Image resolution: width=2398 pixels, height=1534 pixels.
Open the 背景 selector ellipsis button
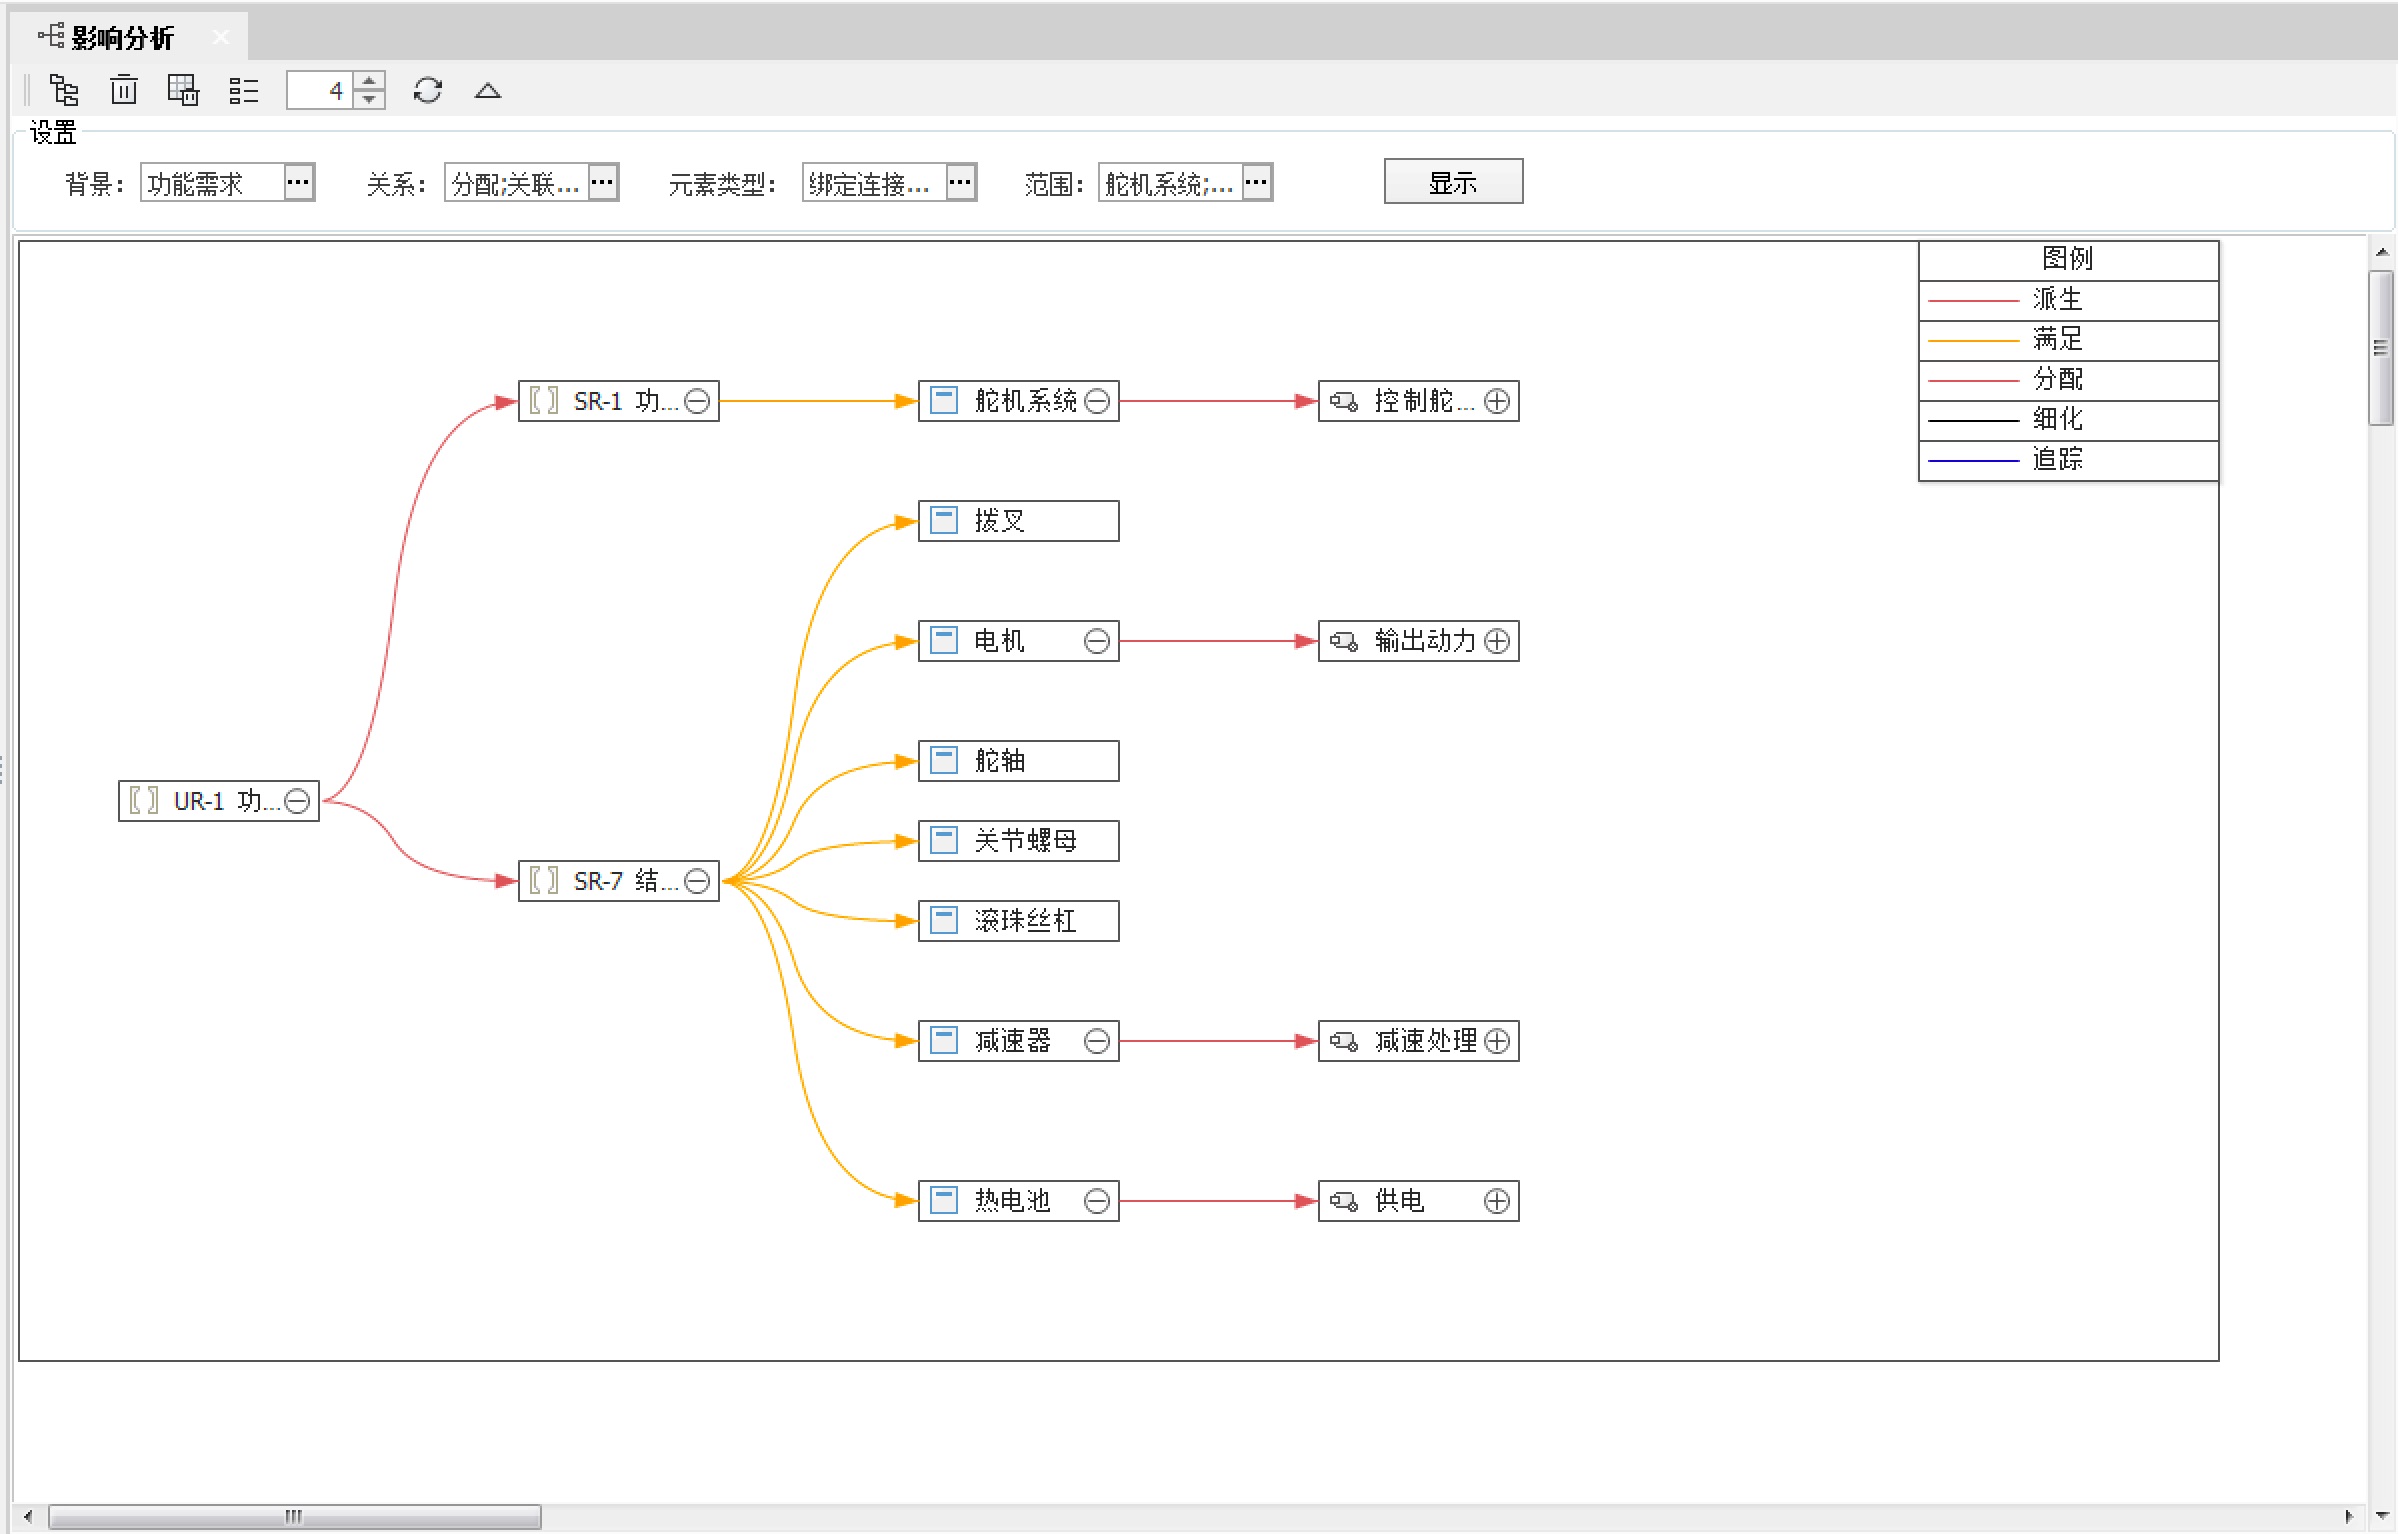(x=298, y=183)
